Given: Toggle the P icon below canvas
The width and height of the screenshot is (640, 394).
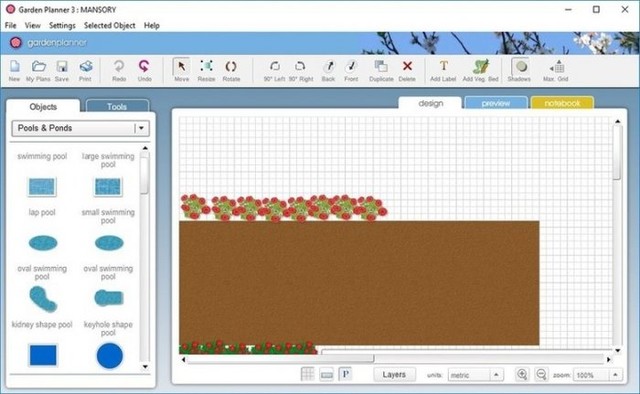Looking at the screenshot, I should click(x=345, y=374).
